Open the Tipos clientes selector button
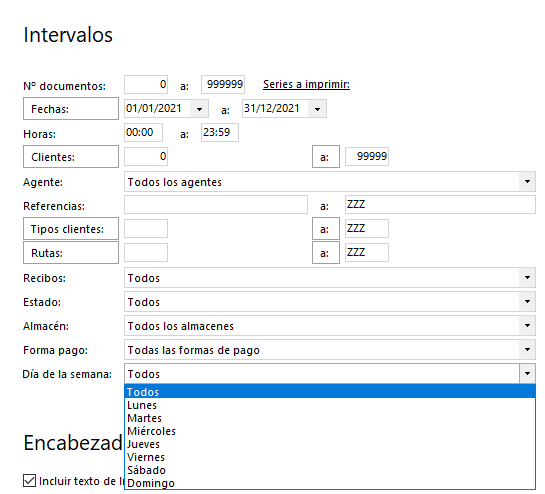 click(x=71, y=229)
